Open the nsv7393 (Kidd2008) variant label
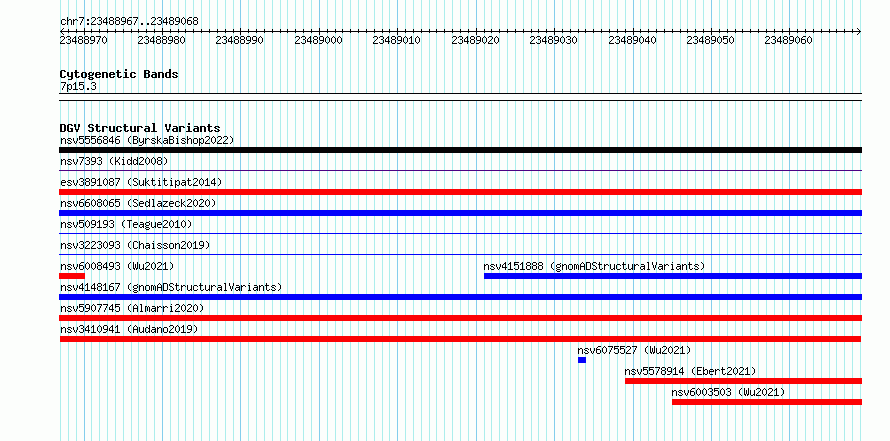 point(114,161)
